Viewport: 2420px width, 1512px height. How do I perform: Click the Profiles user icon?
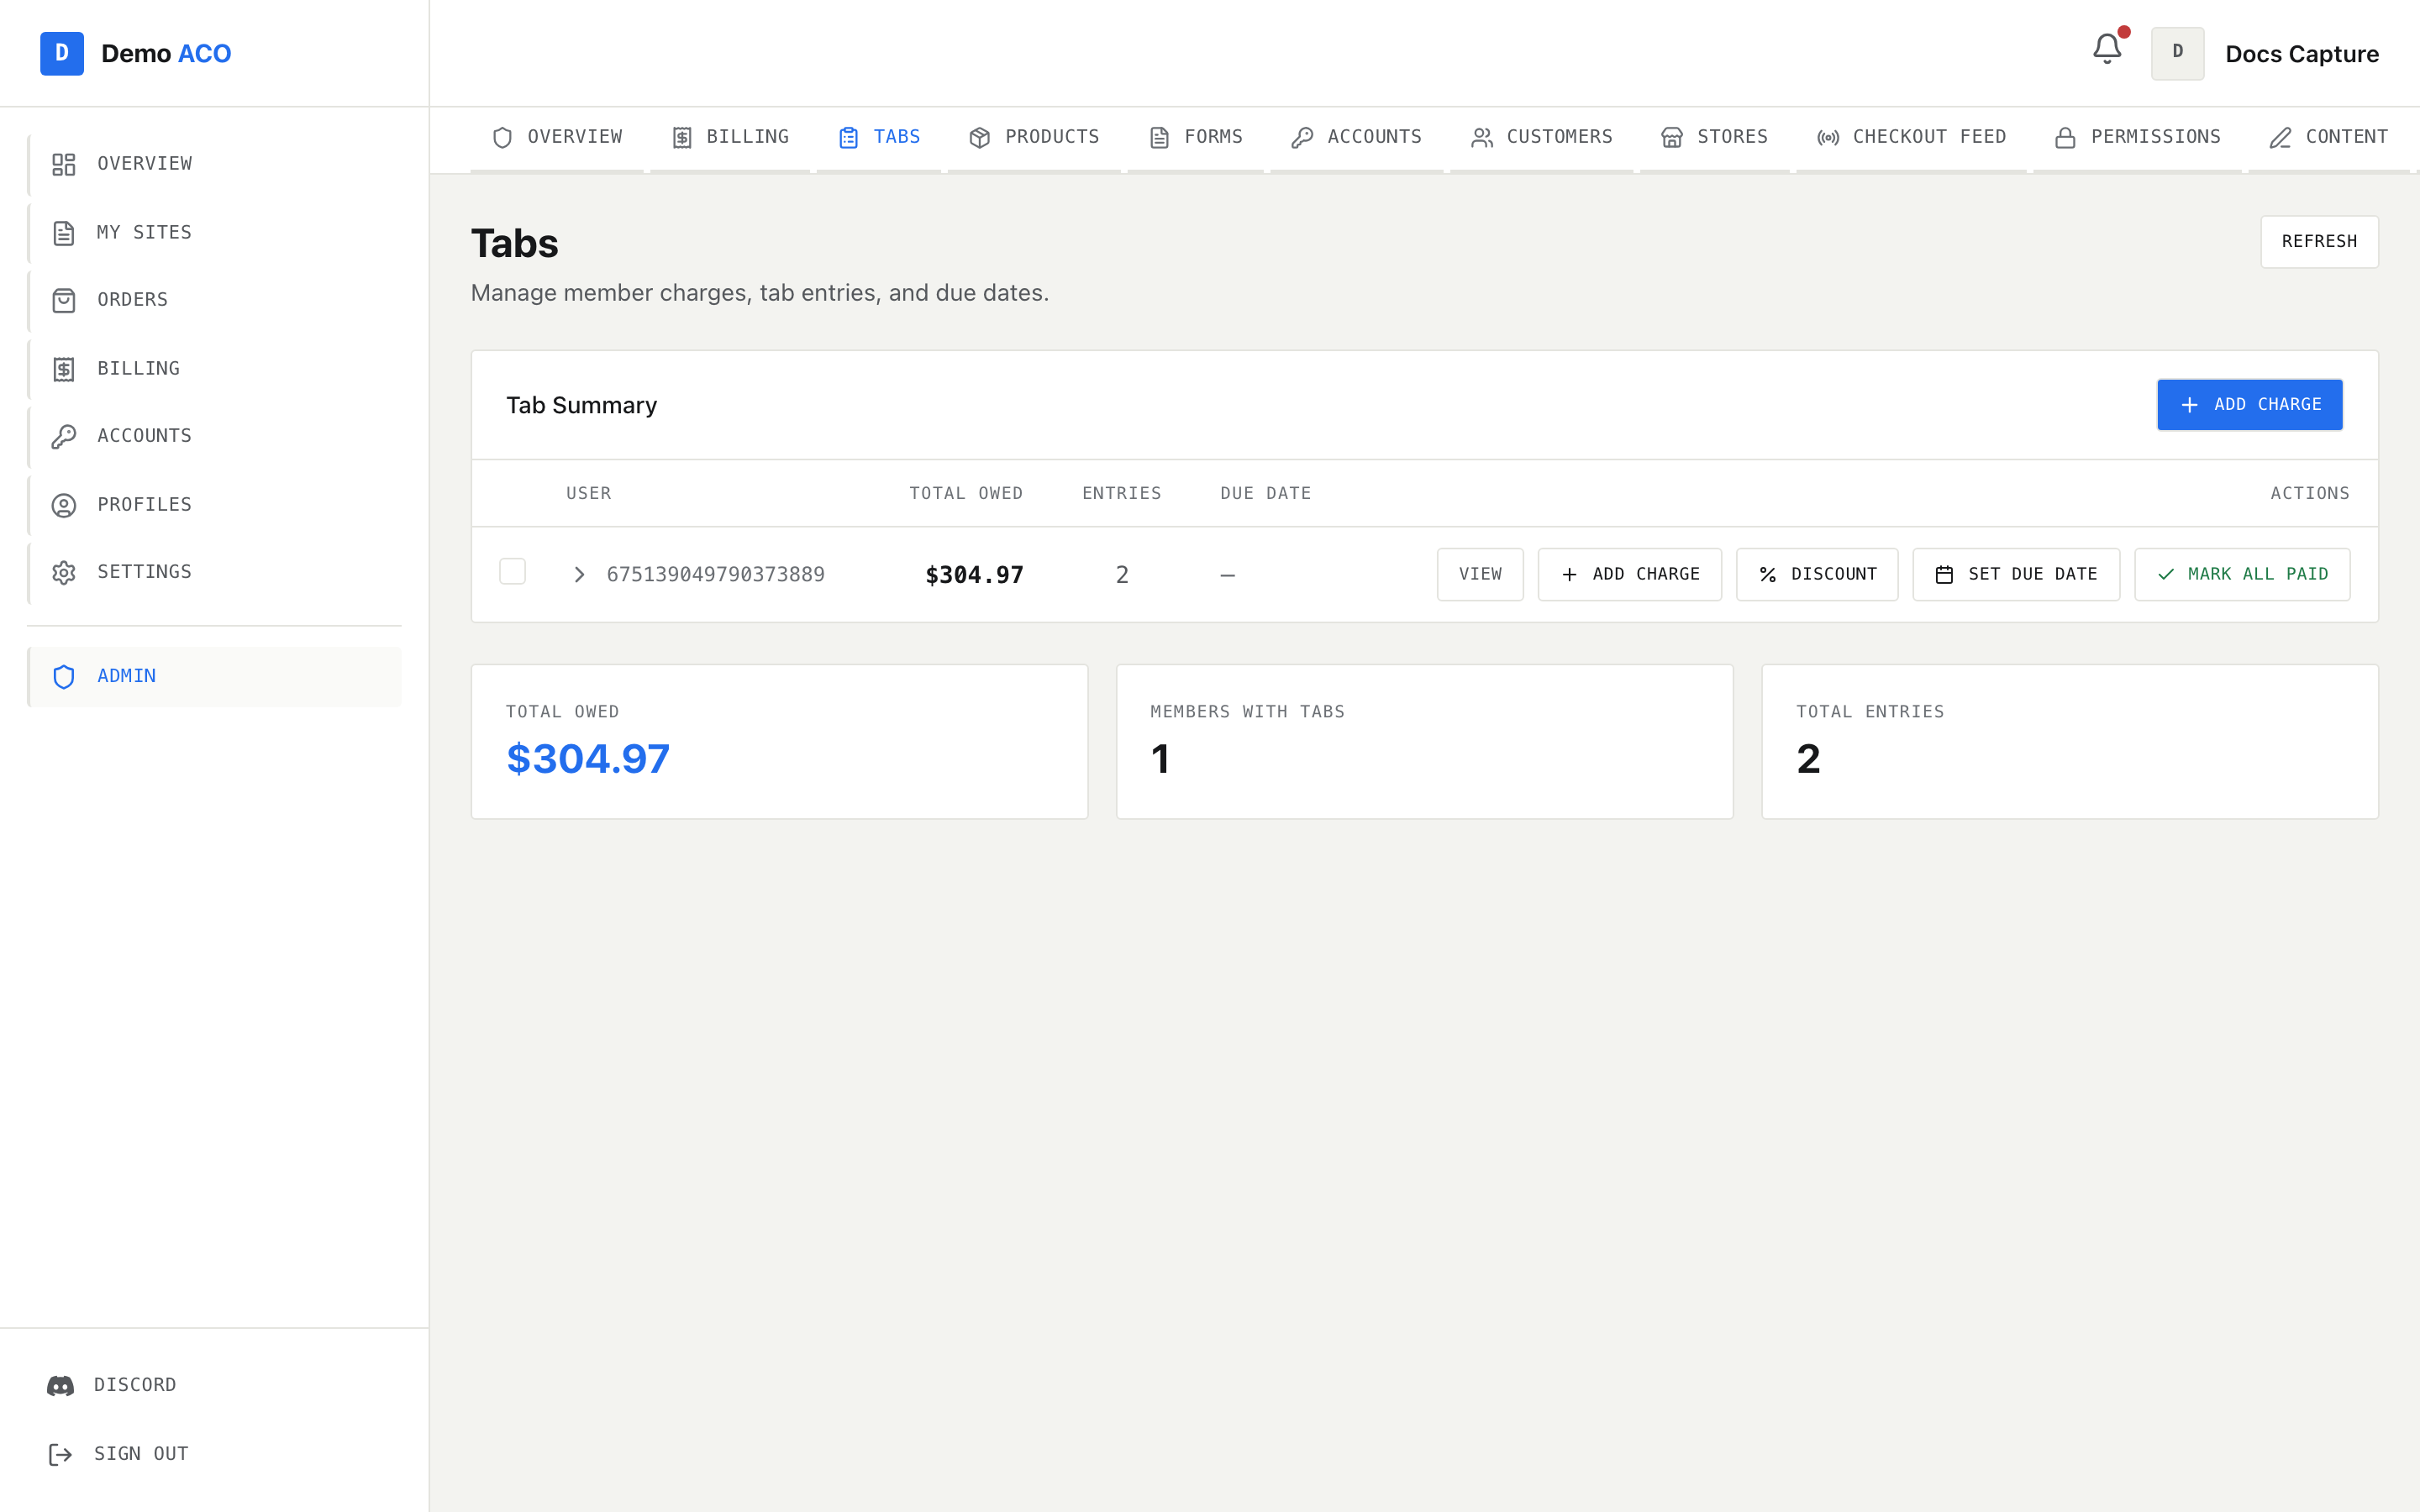tap(64, 505)
